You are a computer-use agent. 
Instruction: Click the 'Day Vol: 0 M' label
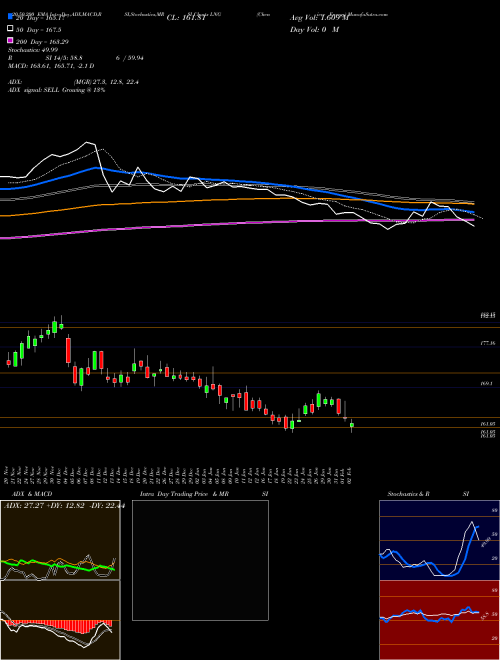tap(314, 29)
